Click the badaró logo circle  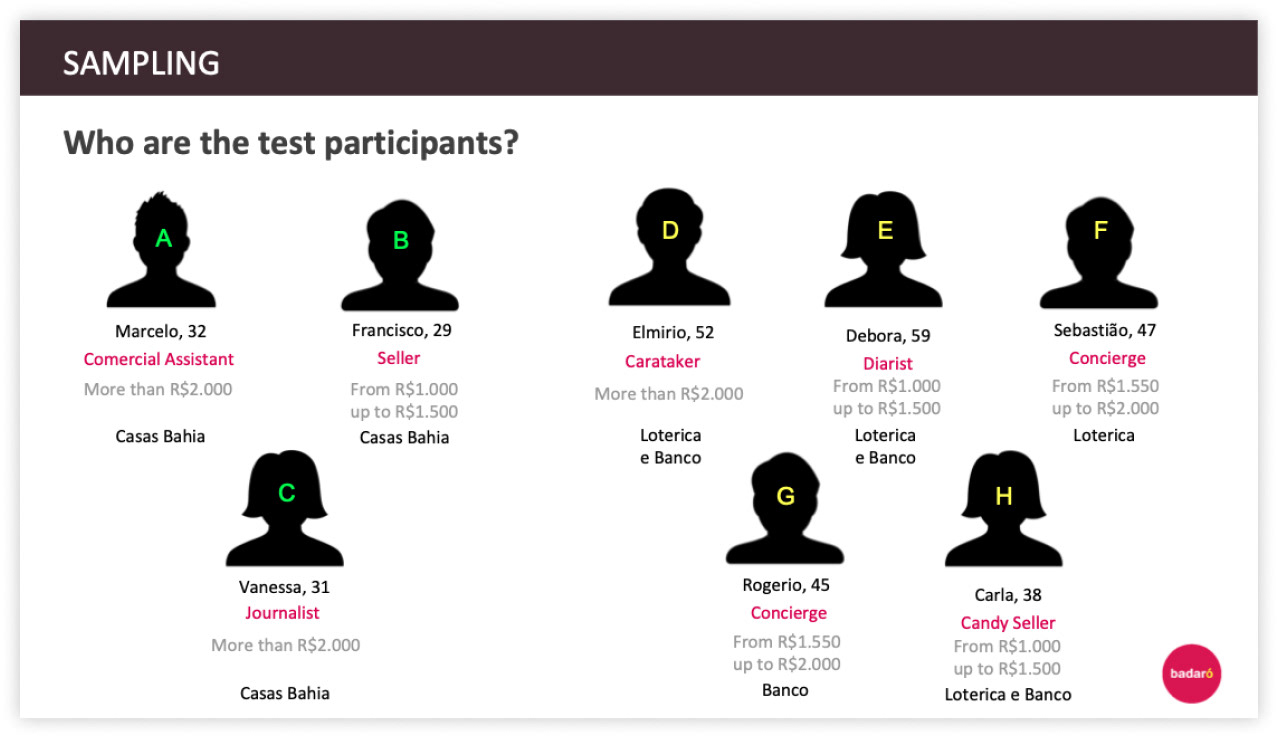click(1192, 673)
